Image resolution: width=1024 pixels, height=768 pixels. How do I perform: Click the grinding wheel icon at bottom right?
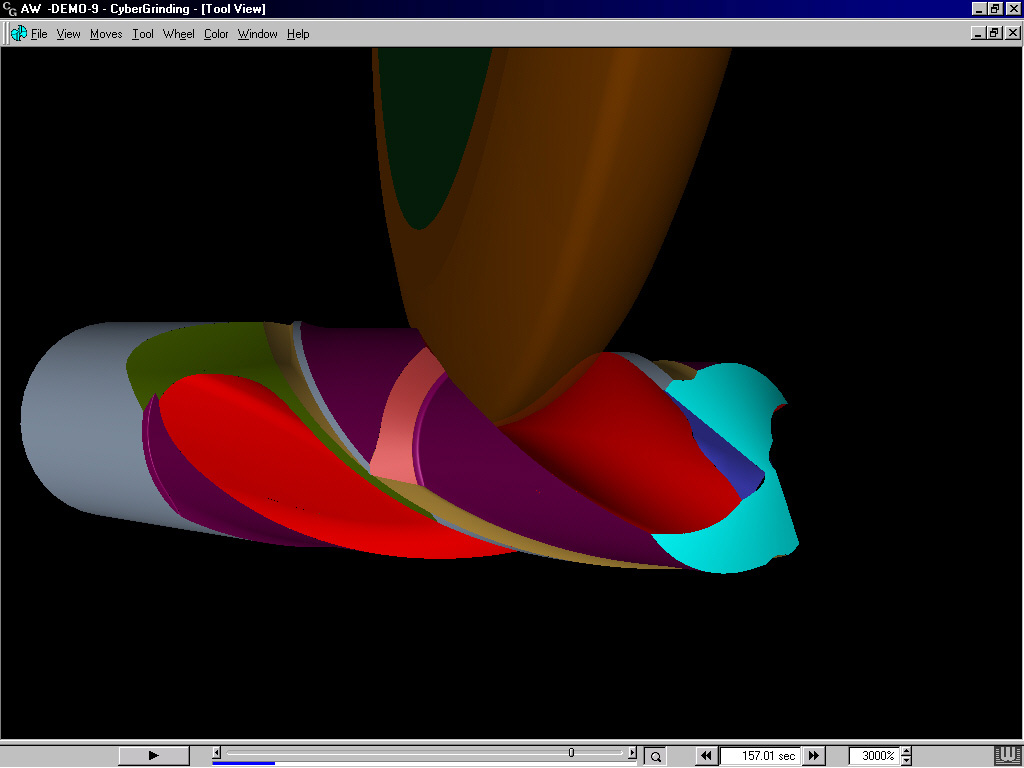point(1007,755)
